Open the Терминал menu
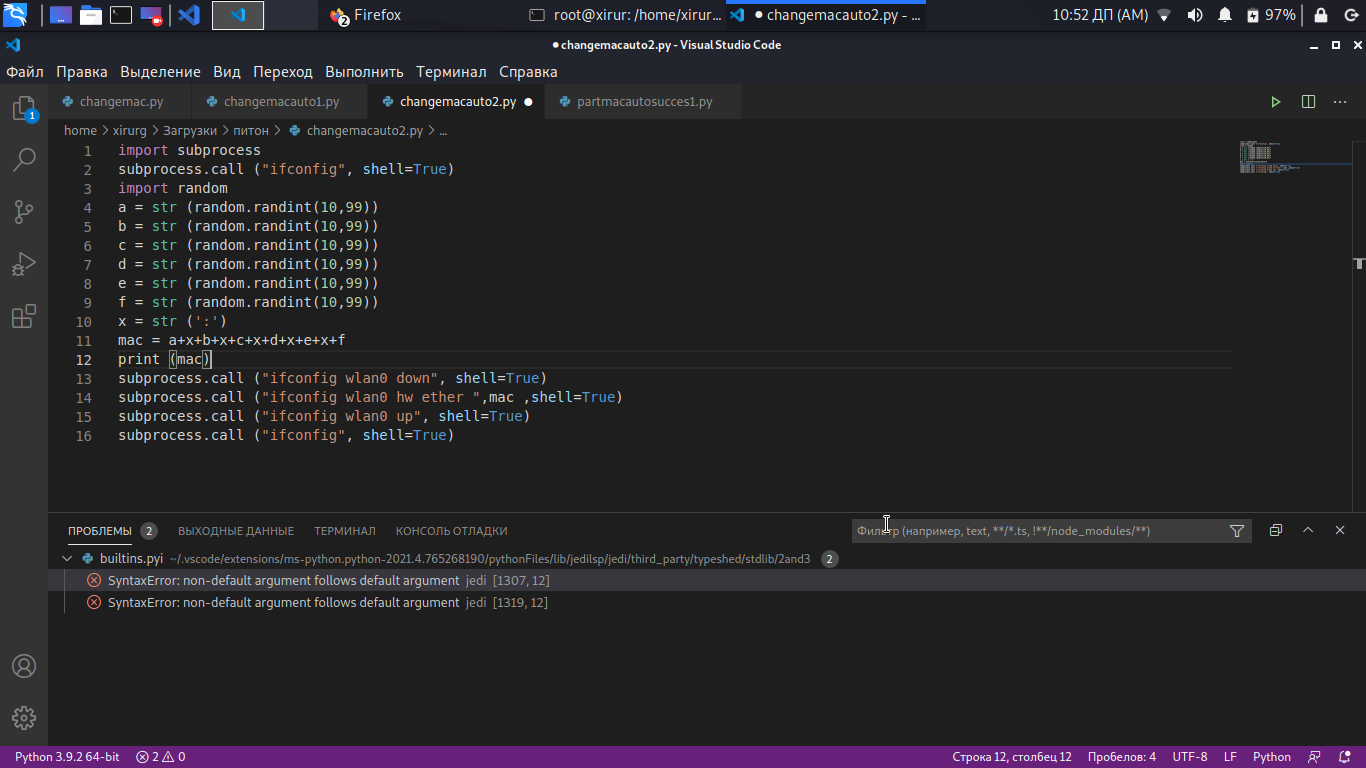Screen dimensions: 1366x768 [451, 72]
